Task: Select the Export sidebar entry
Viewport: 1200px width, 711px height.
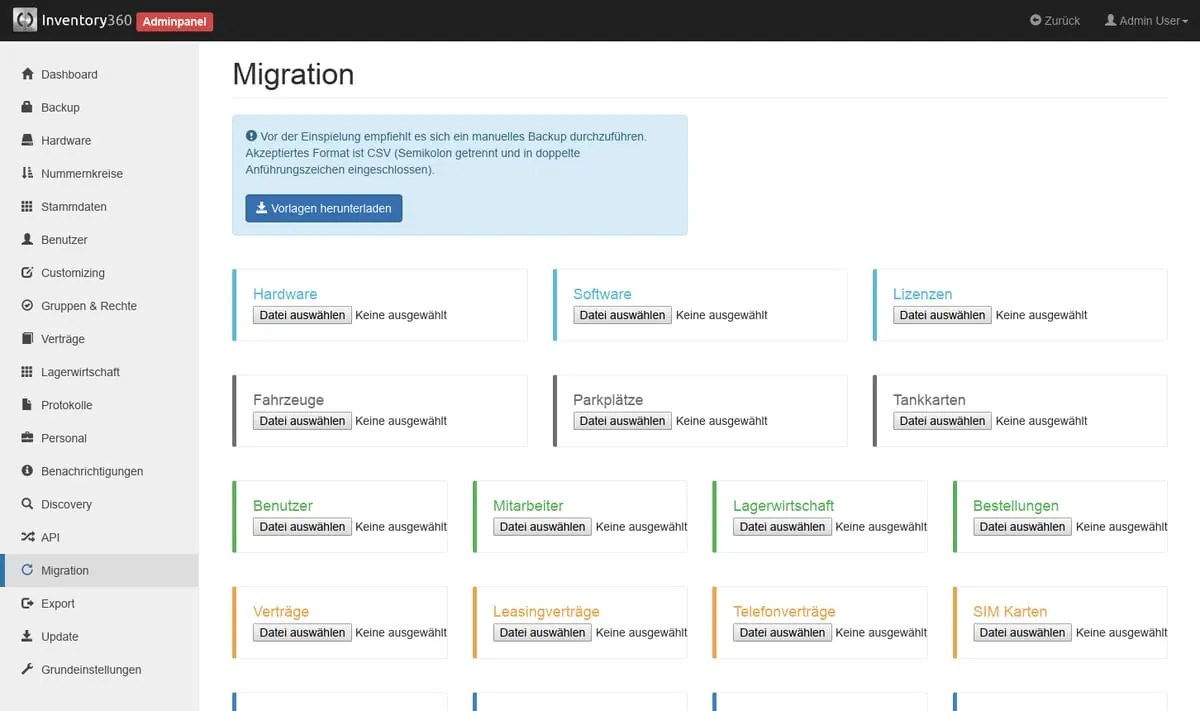Action: click(58, 603)
